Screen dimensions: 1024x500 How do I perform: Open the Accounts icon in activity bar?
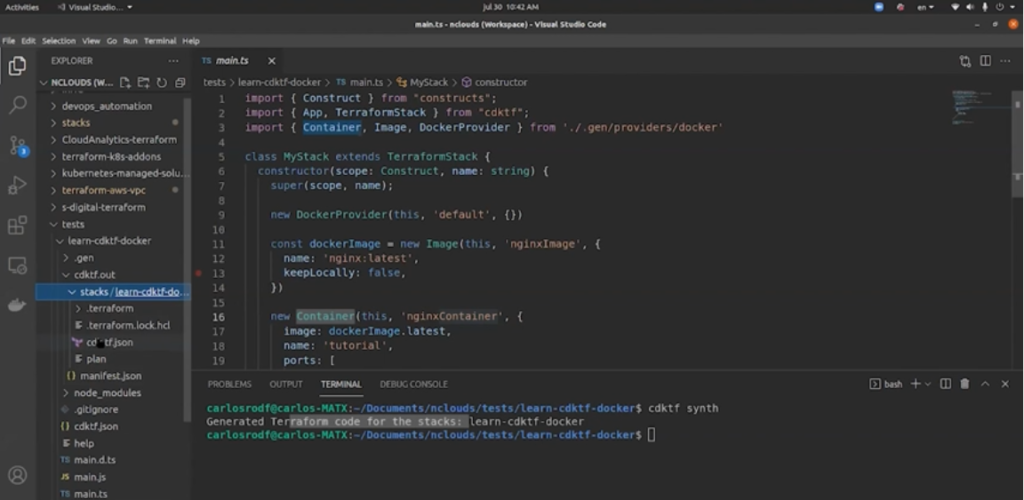pos(17,474)
